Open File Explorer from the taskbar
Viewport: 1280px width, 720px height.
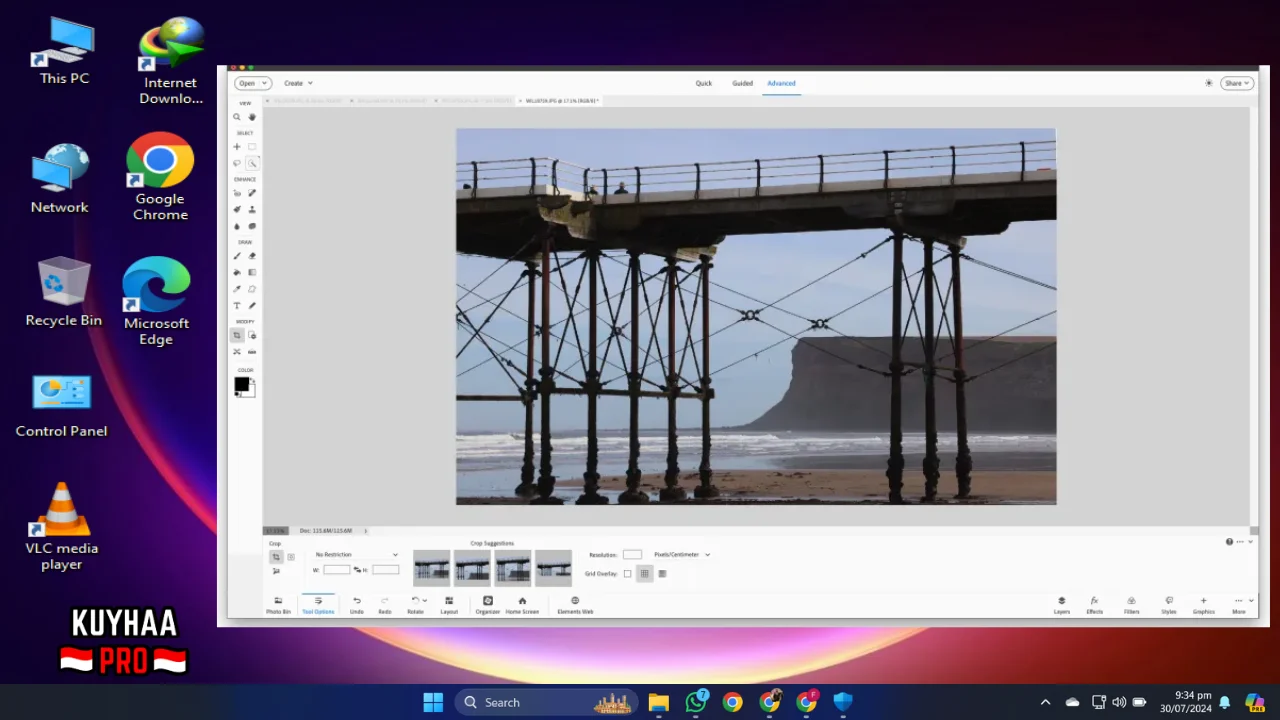point(658,702)
